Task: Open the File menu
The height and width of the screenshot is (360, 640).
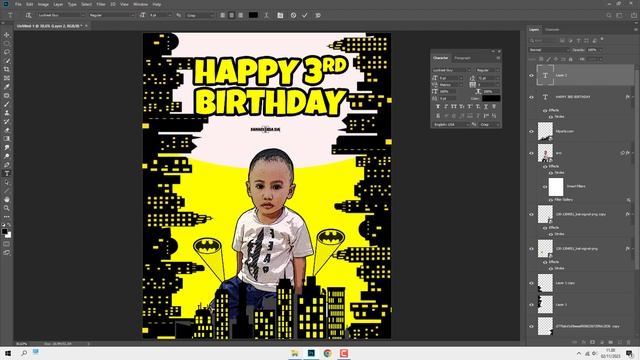Action: click(x=18, y=4)
